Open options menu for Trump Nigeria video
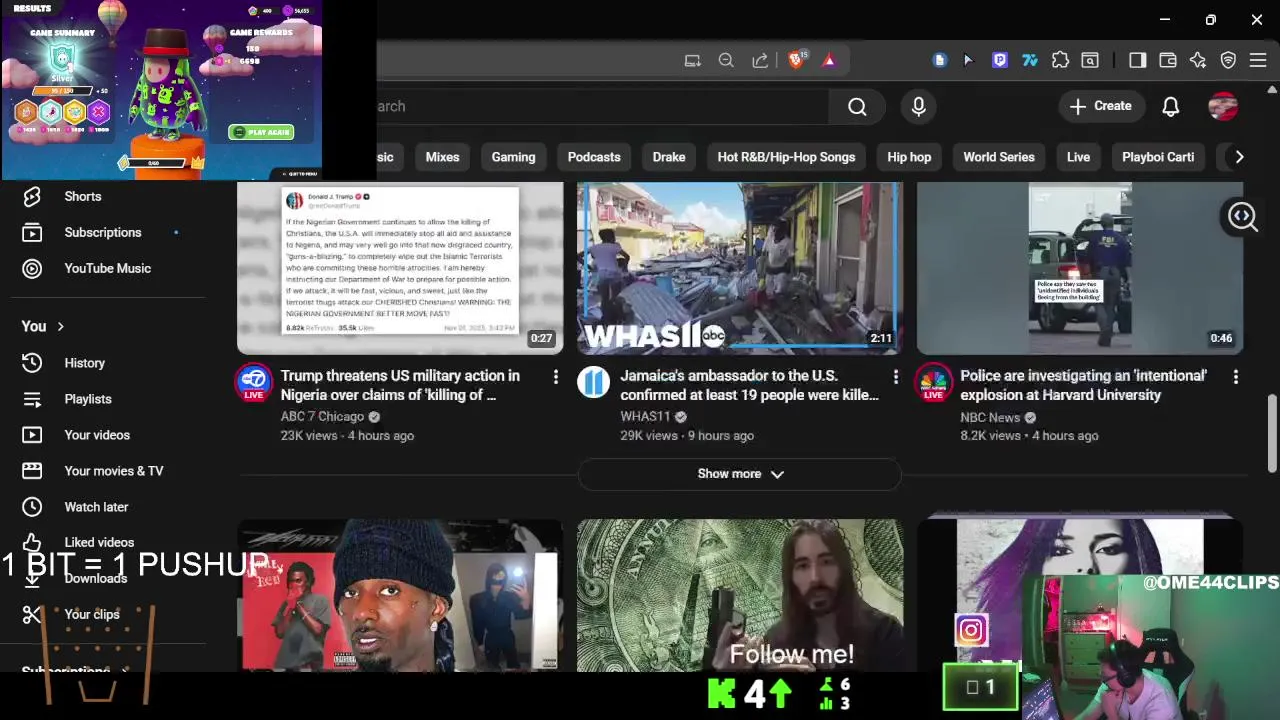The image size is (1280, 720). click(555, 376)
